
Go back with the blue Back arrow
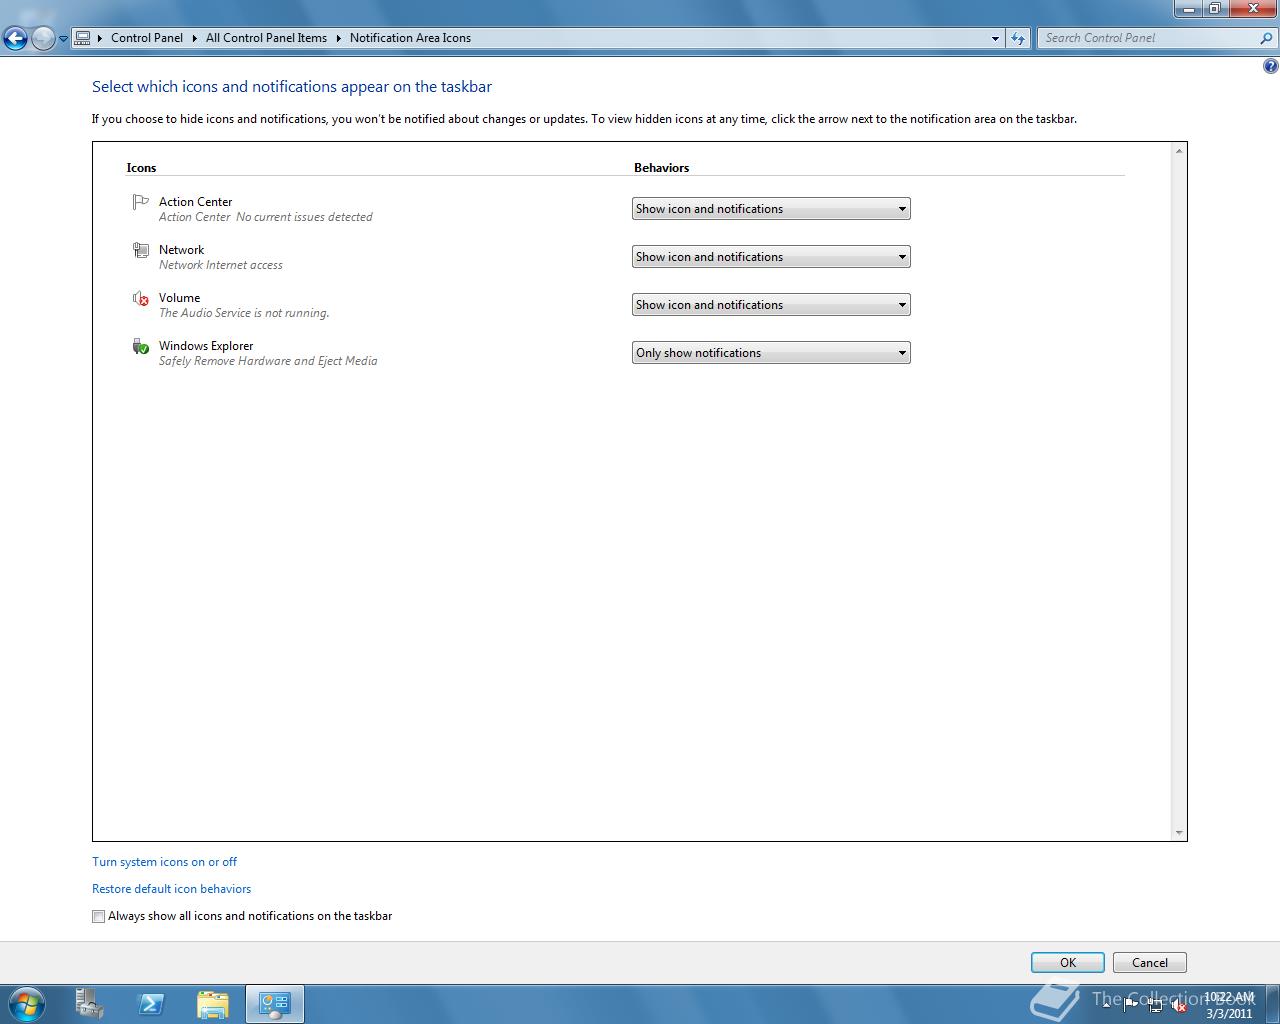click(15, 38)
